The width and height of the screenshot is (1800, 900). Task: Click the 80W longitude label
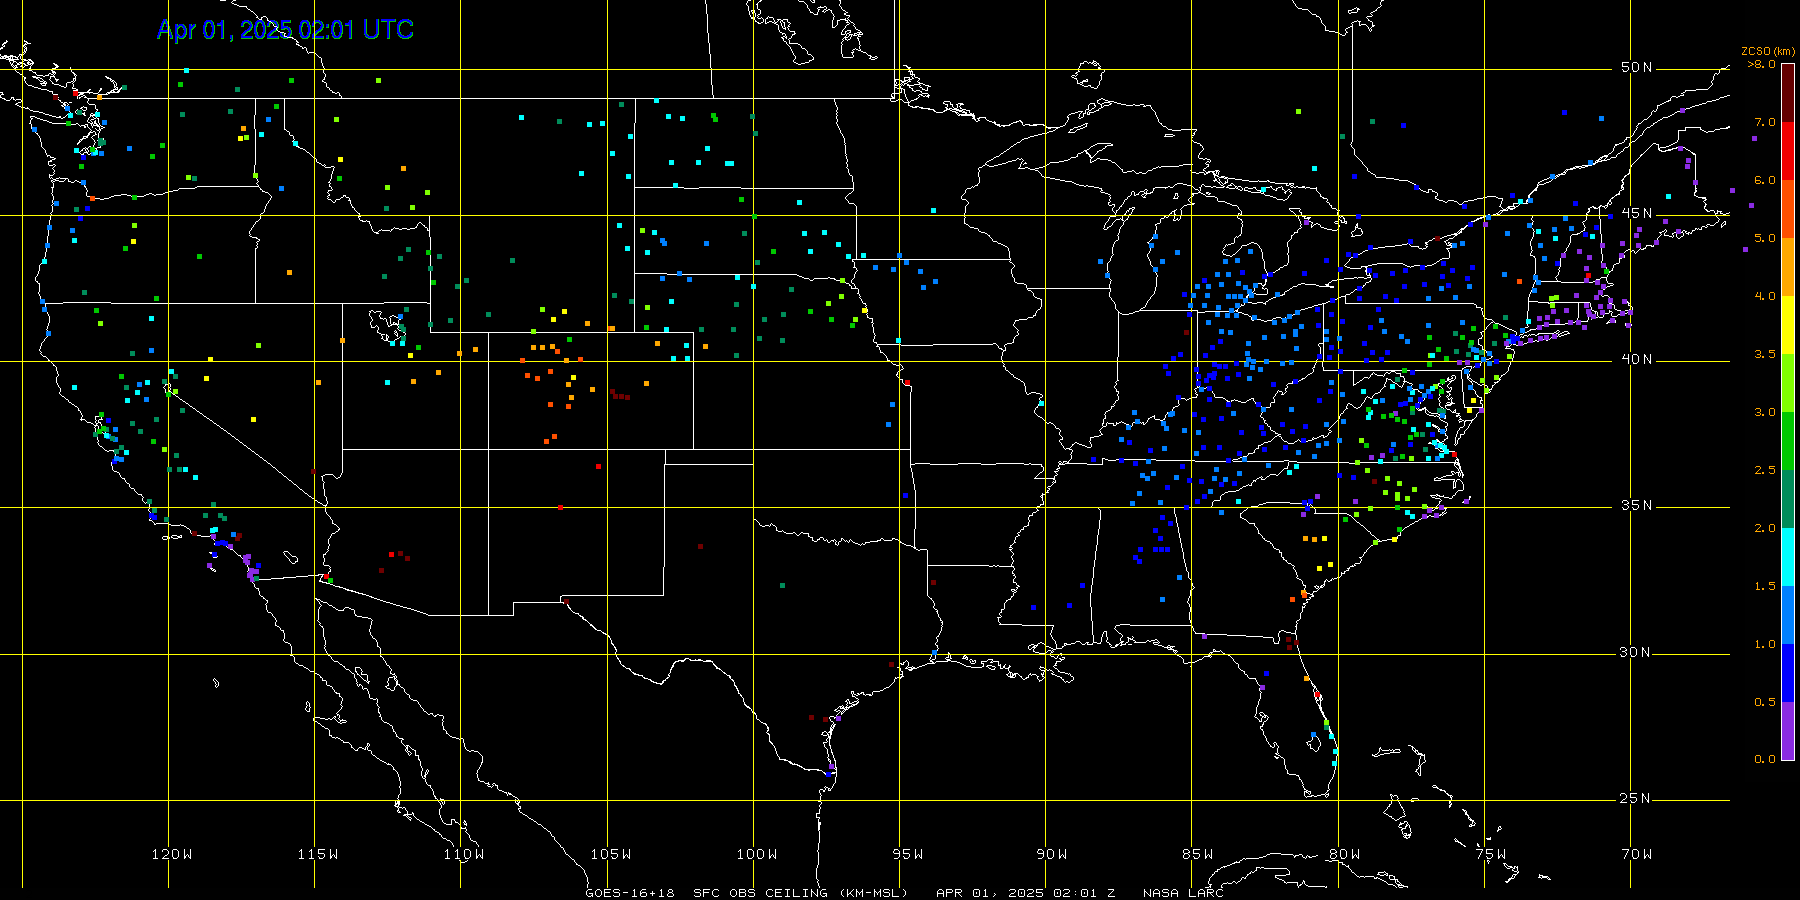[x=1344, y=854]
